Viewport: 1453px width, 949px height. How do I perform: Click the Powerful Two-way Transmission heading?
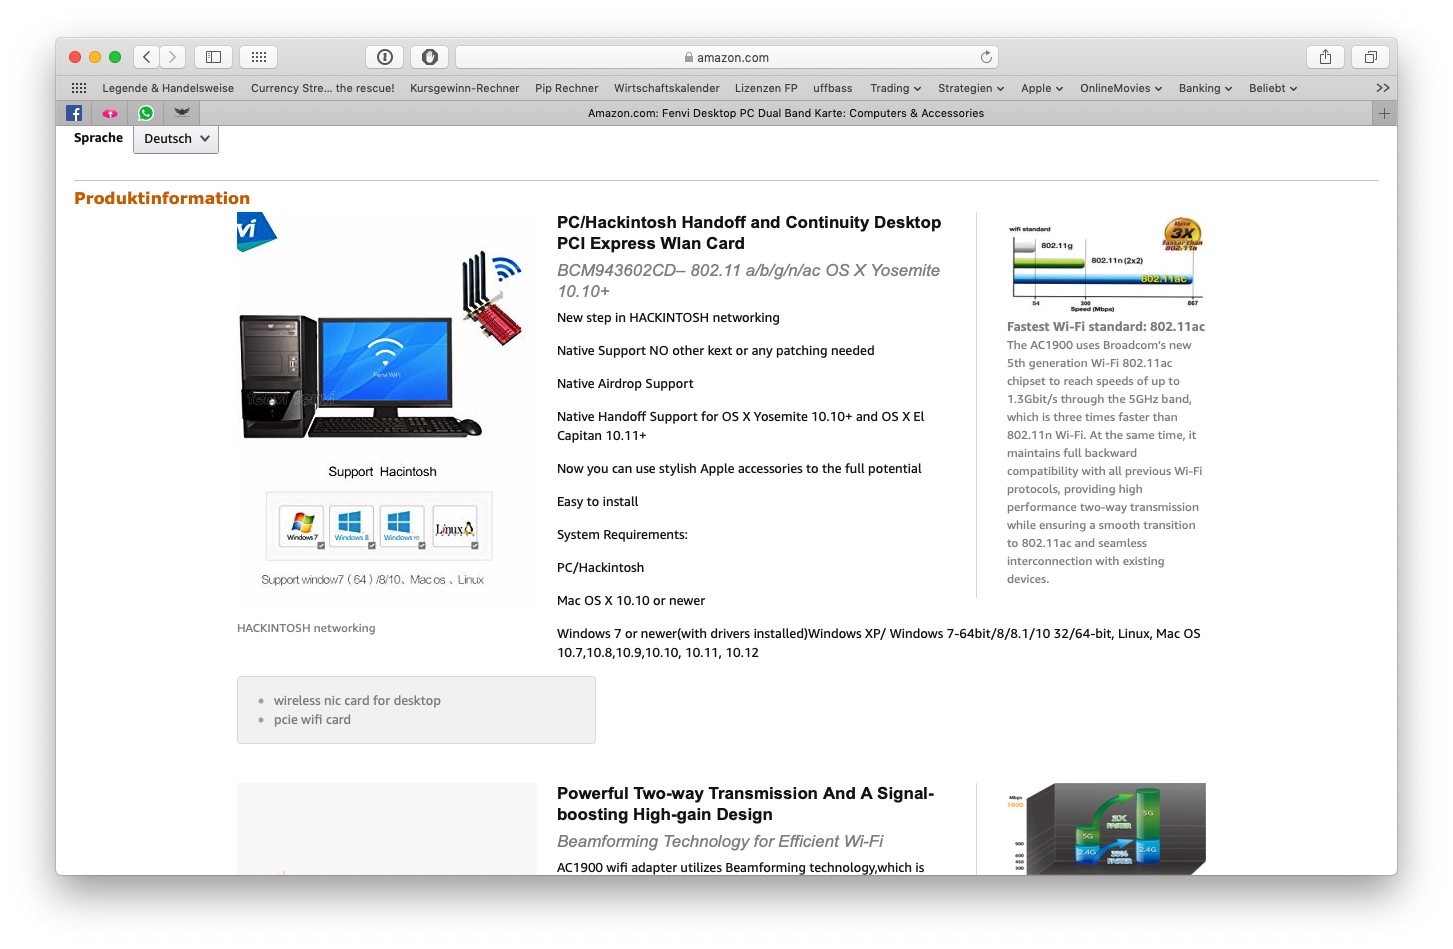(x=746, y=804)
